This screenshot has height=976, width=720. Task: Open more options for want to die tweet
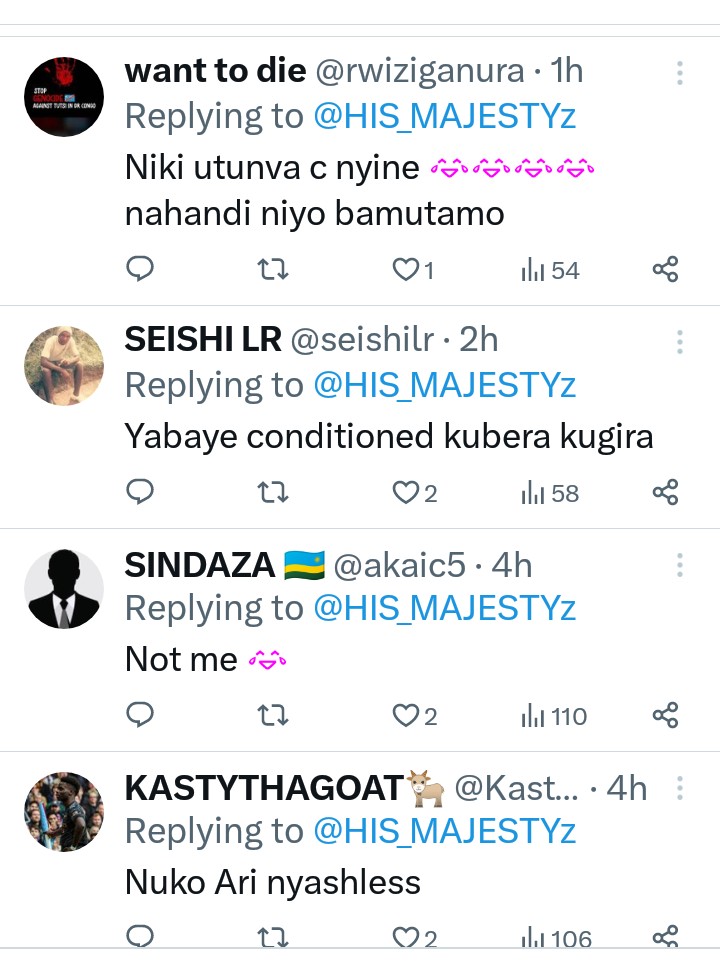(680, 73)
